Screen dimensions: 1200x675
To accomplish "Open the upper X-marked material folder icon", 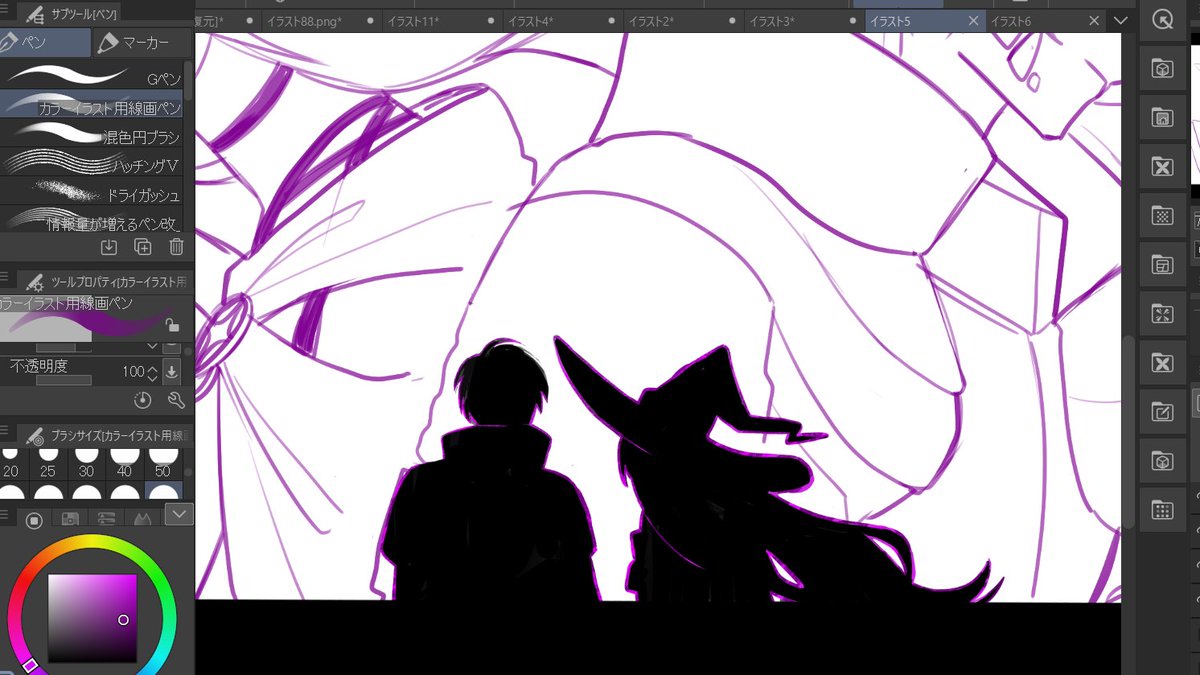I will click(x=1162, y=167).
